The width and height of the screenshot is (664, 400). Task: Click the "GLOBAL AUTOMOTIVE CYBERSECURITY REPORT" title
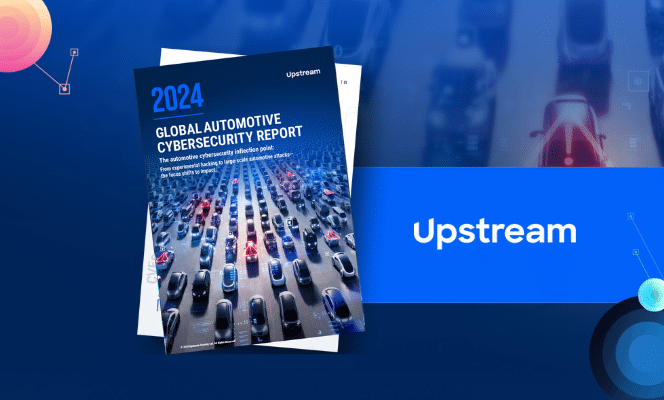pos(229,132)
